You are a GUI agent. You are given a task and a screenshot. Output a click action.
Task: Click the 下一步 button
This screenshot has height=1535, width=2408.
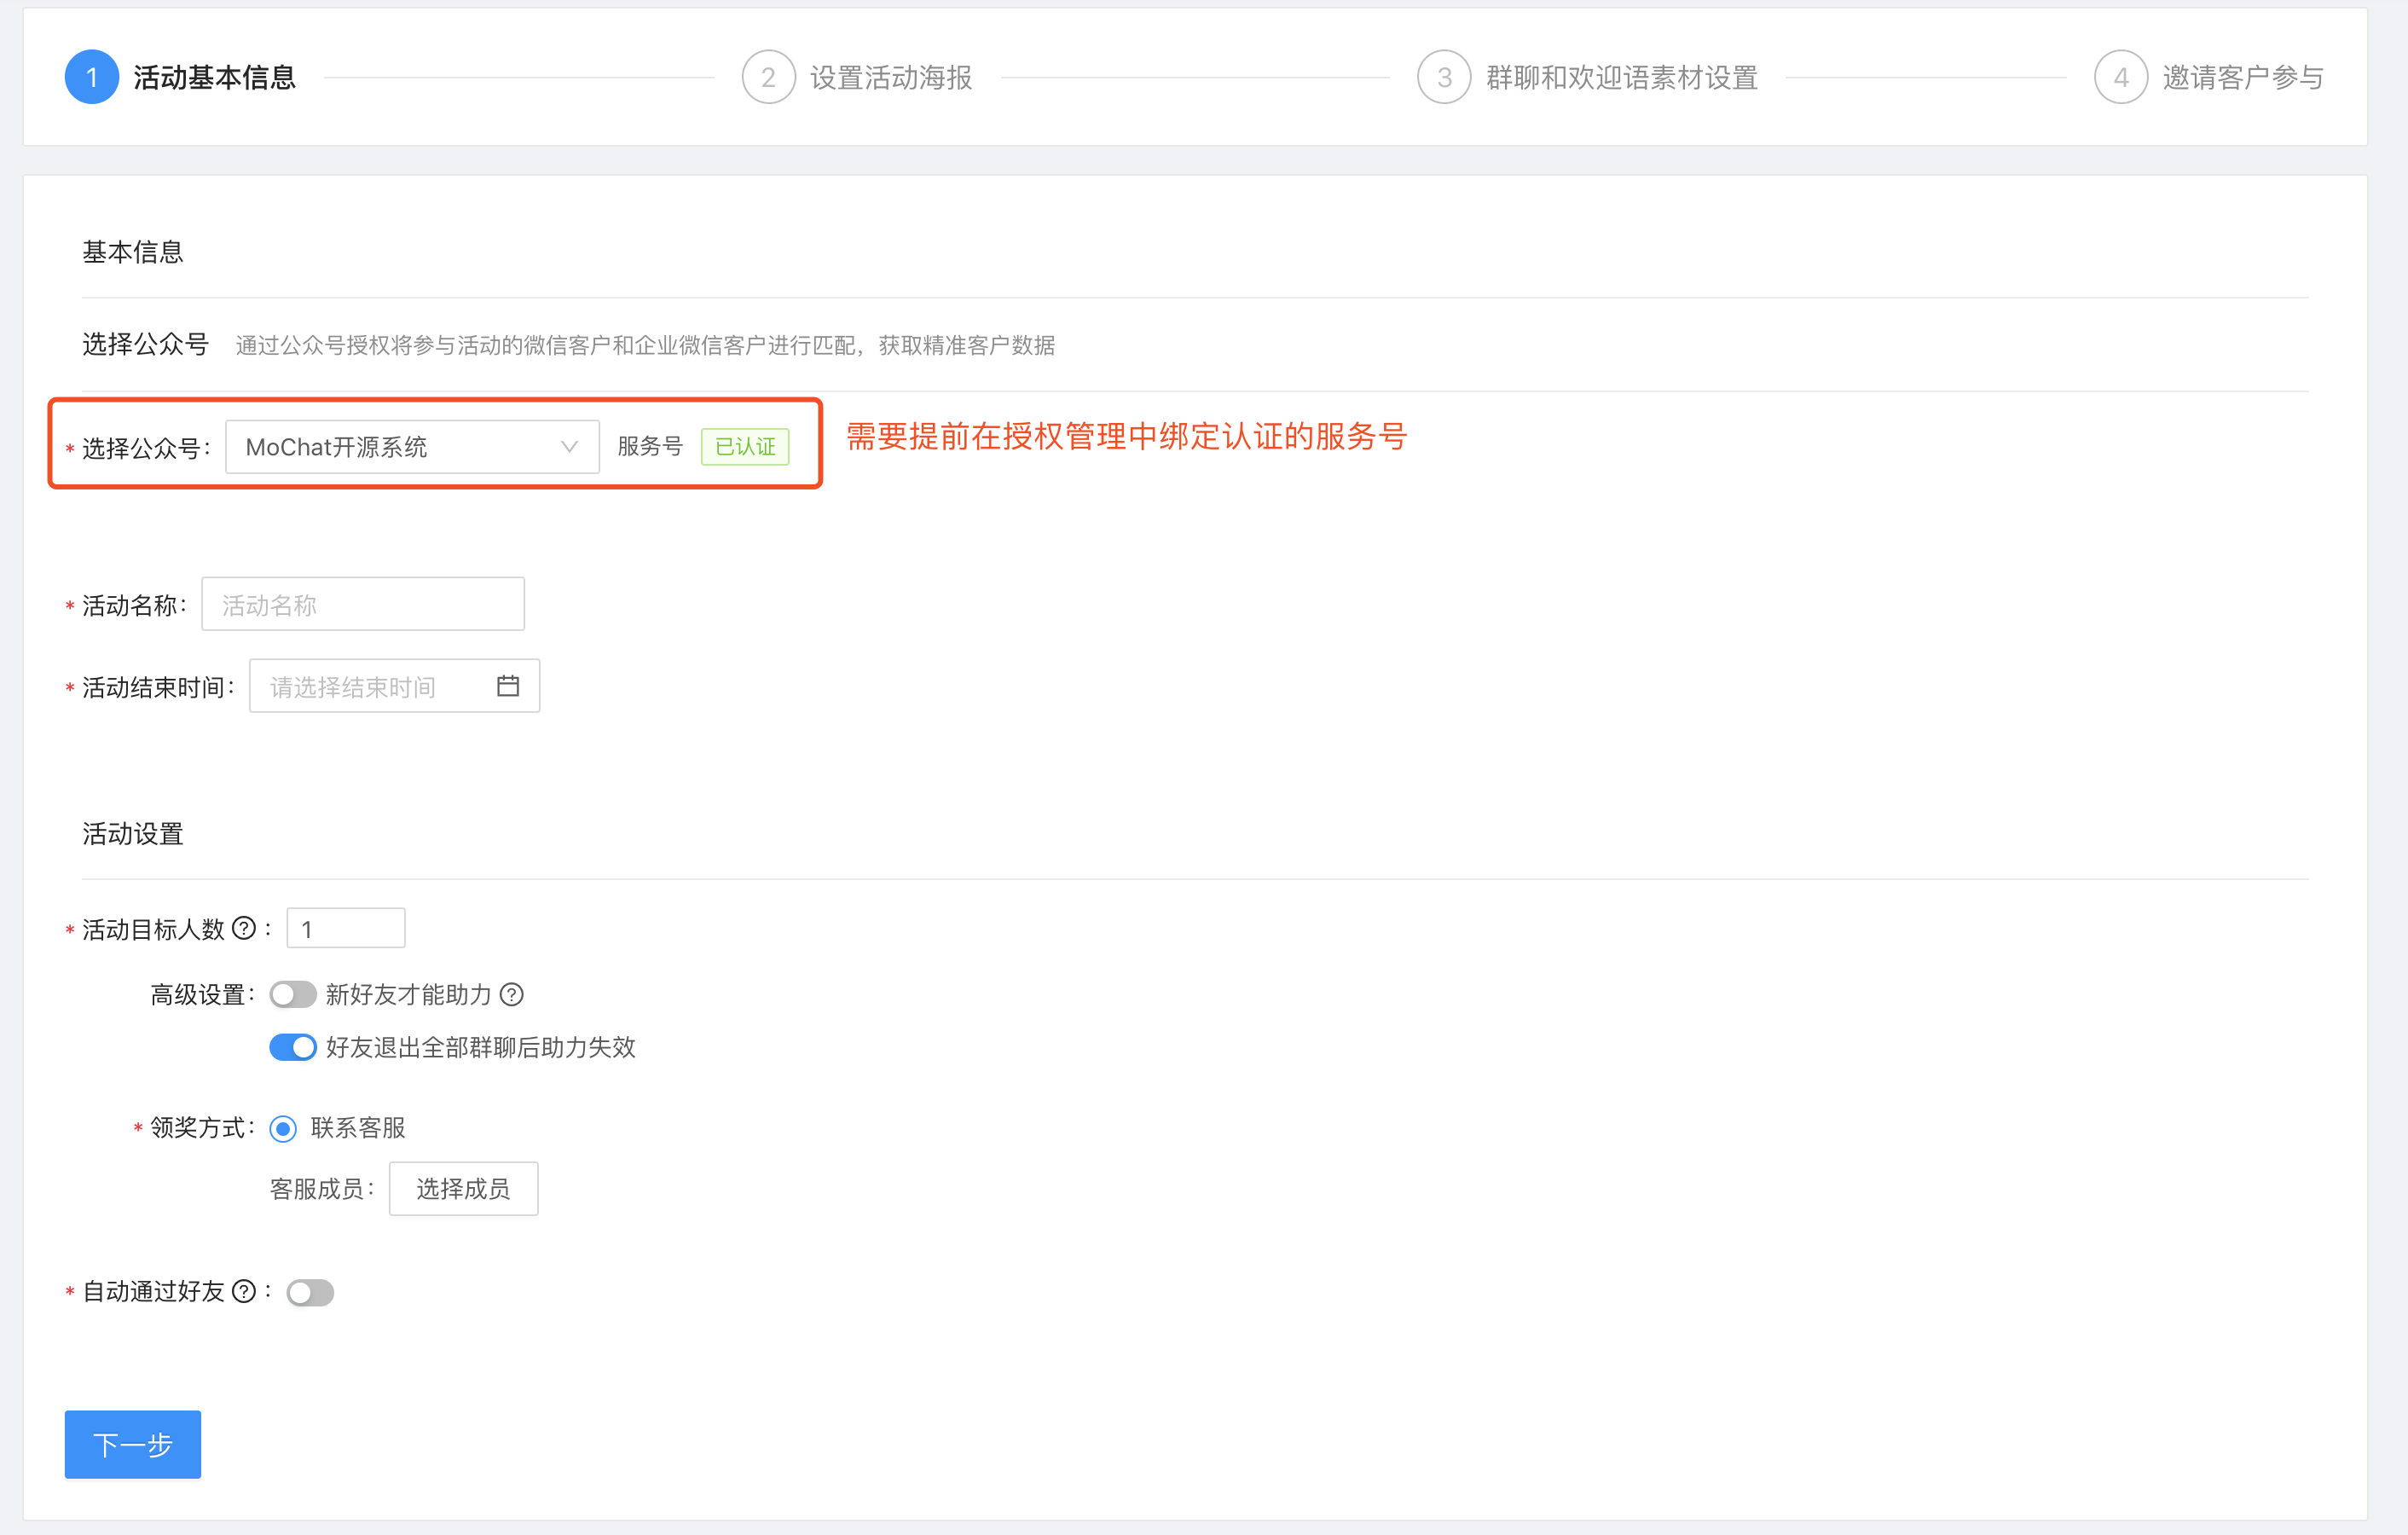[133, 1444]
